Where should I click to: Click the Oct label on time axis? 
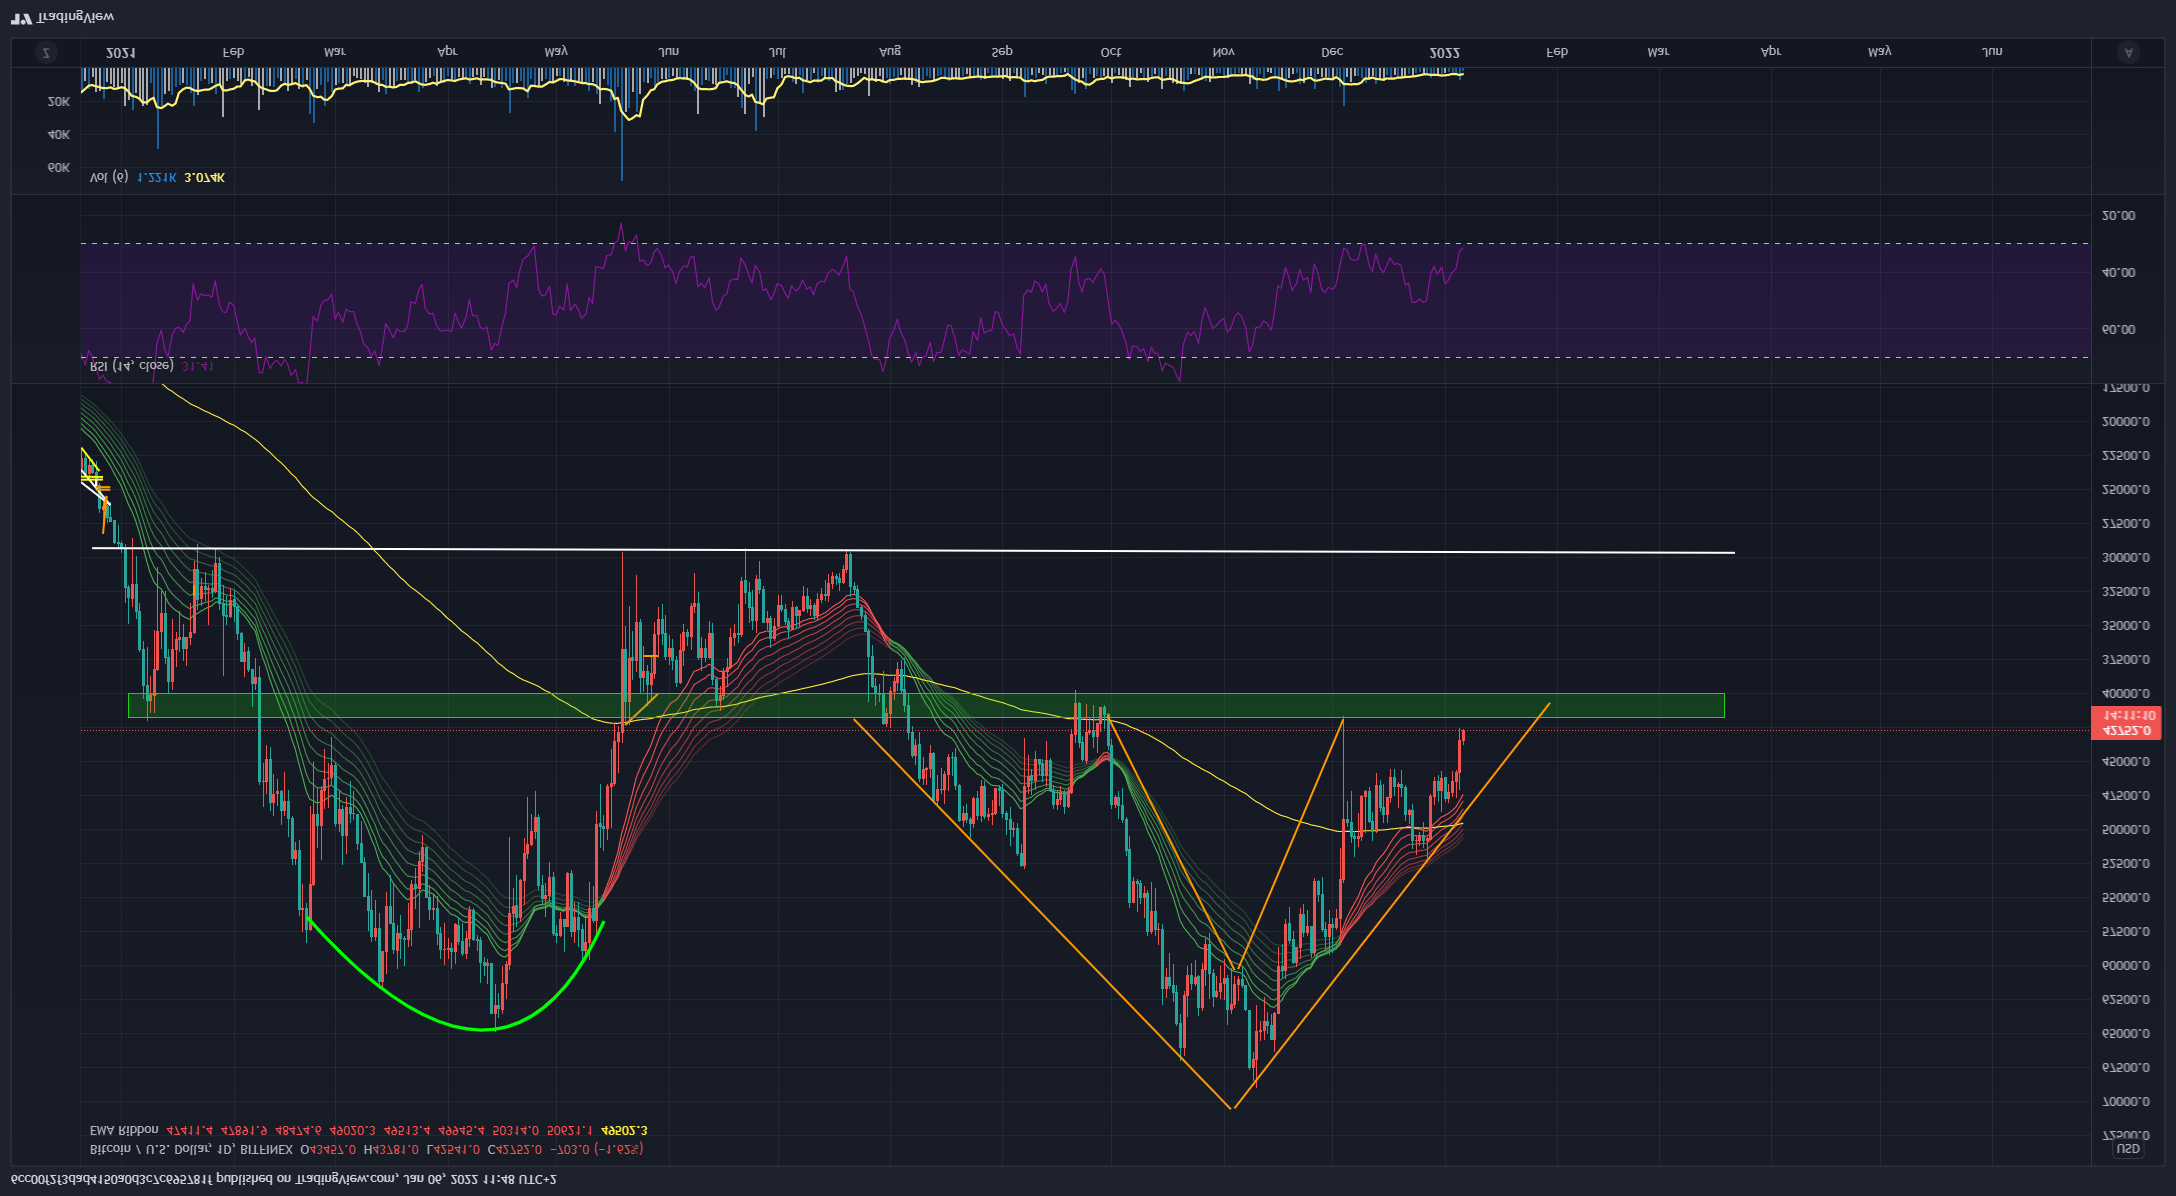point(1110,52)
